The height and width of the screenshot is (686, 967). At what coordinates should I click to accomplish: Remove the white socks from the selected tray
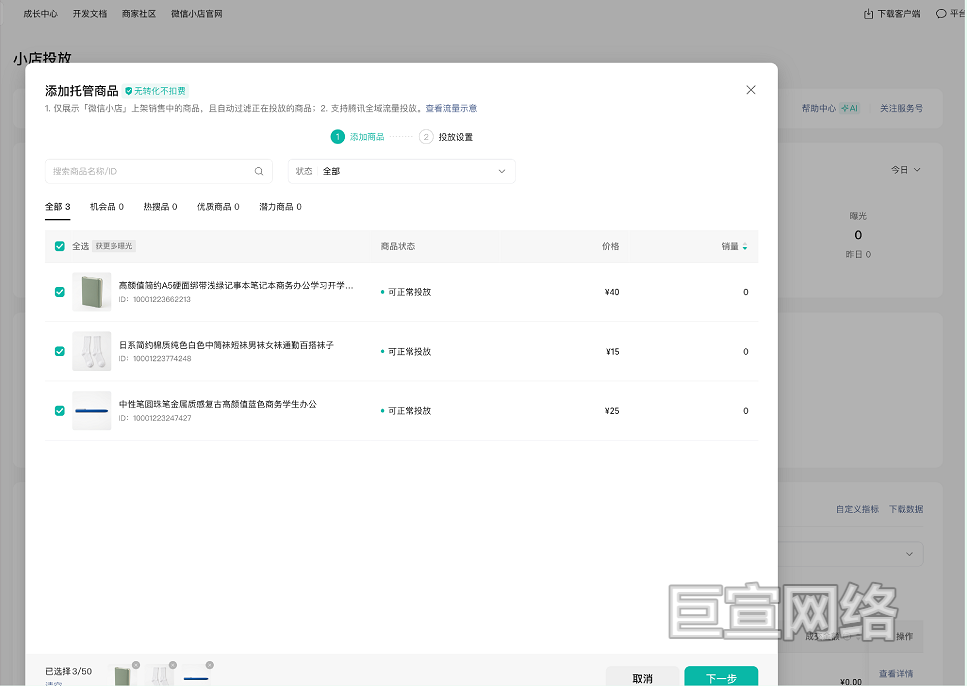pos(173,665)
